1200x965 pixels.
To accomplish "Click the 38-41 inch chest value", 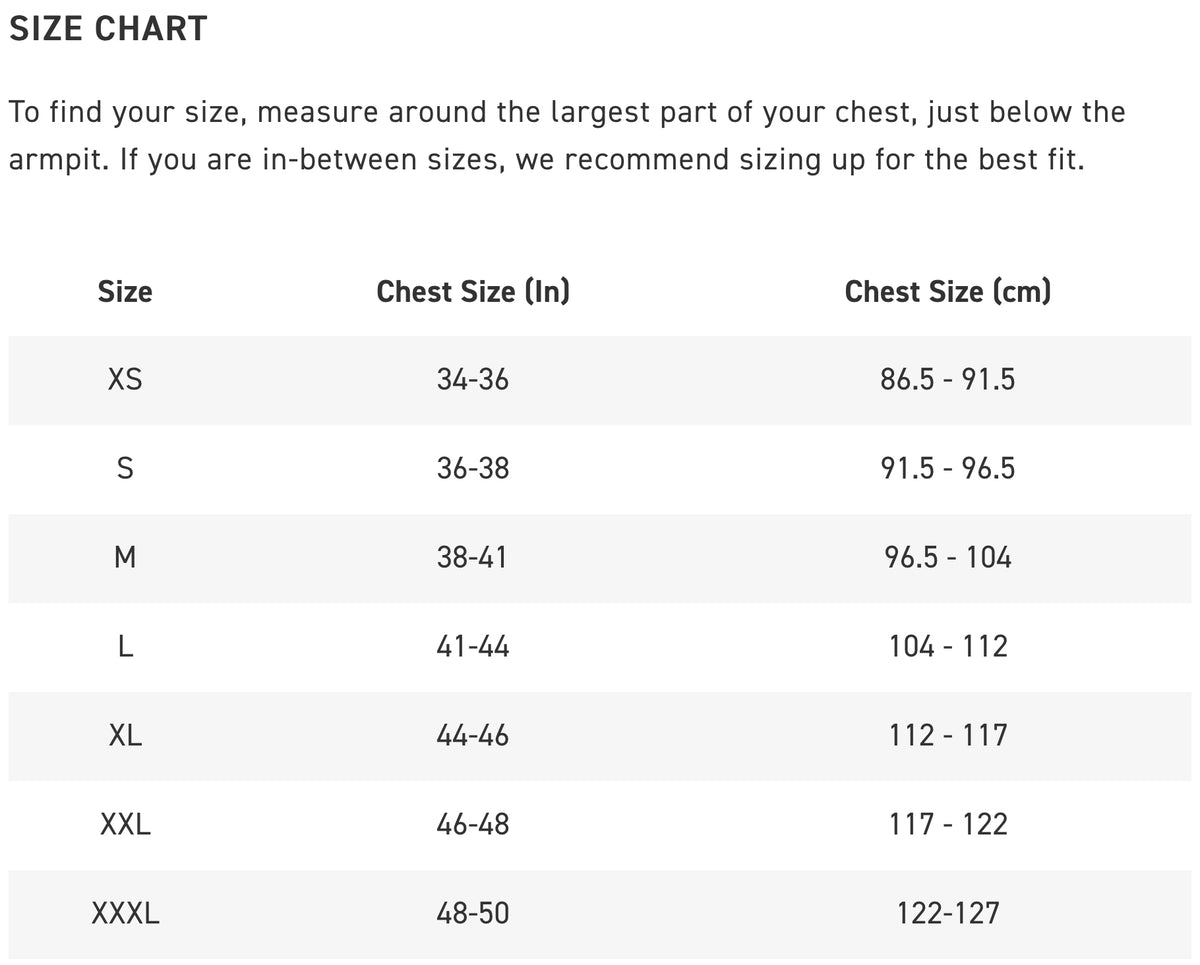I will [x=473, y=557].
